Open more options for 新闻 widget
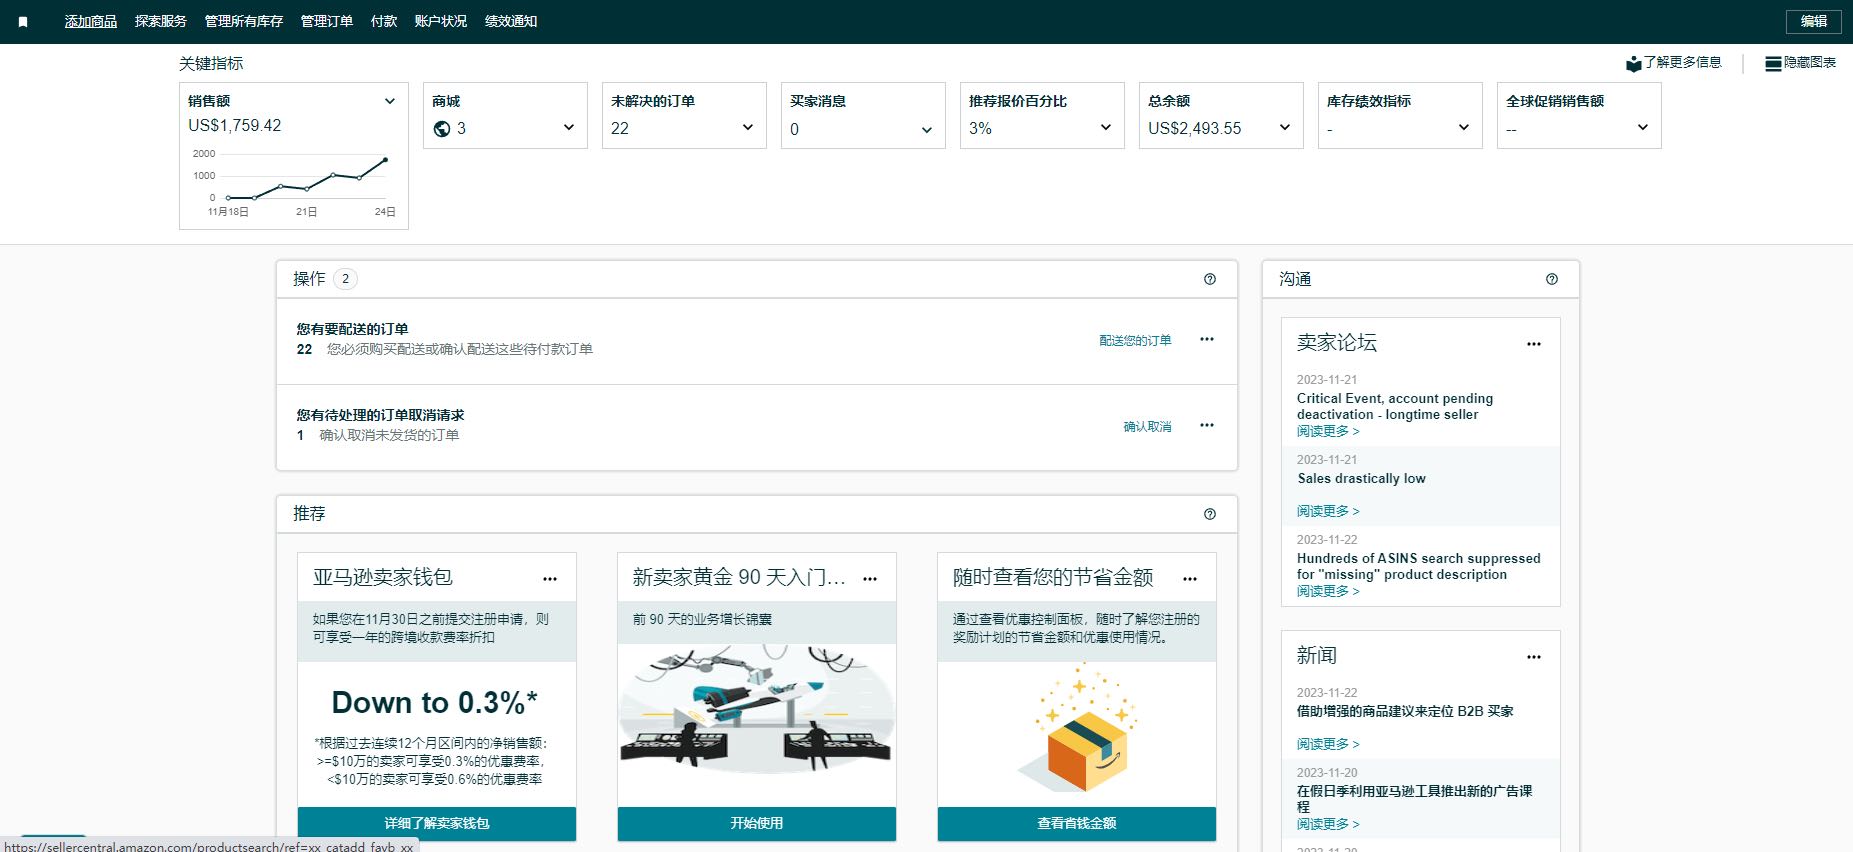Screen dimensions: 1853x852 pos(1534,657)
